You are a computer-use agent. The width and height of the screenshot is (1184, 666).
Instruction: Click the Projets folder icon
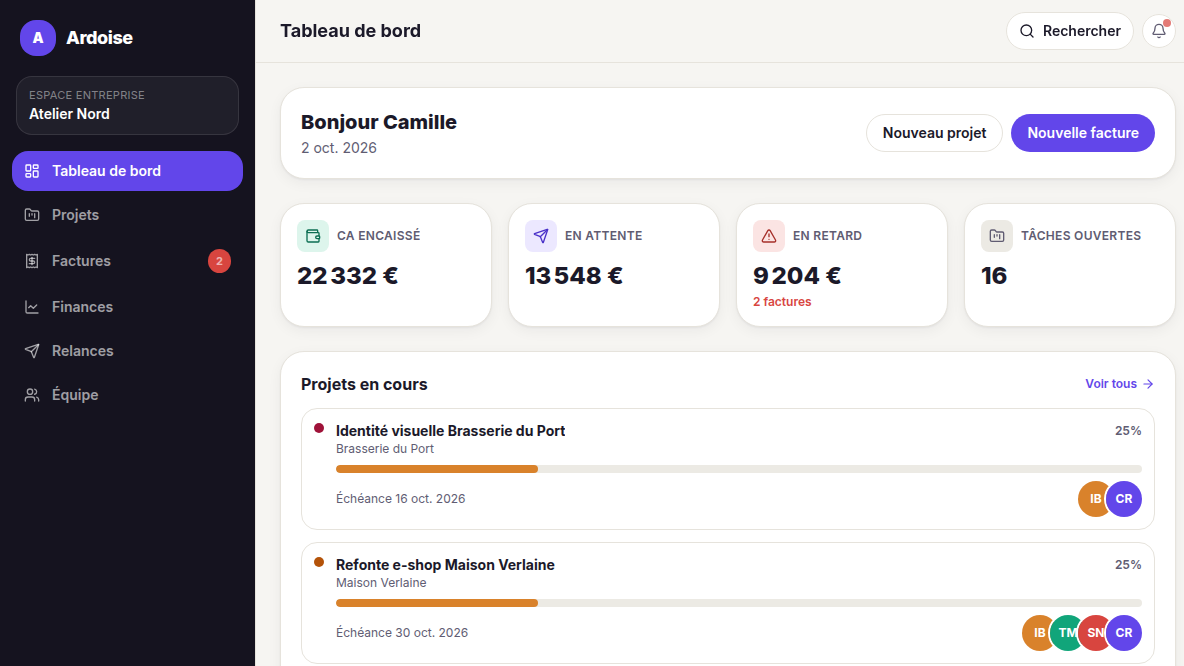click(x=32, y=215)
